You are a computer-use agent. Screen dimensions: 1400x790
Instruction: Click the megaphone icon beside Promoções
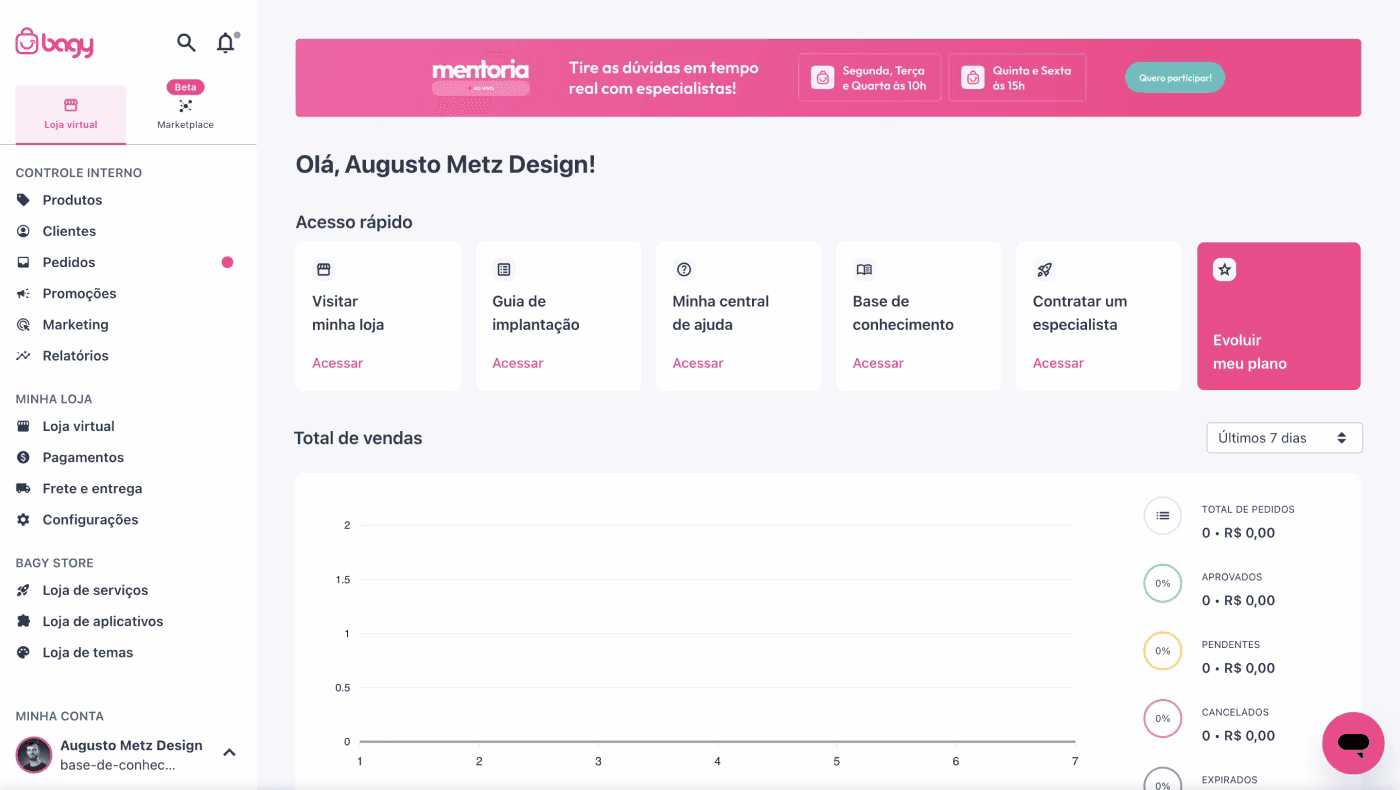[23, 293]
